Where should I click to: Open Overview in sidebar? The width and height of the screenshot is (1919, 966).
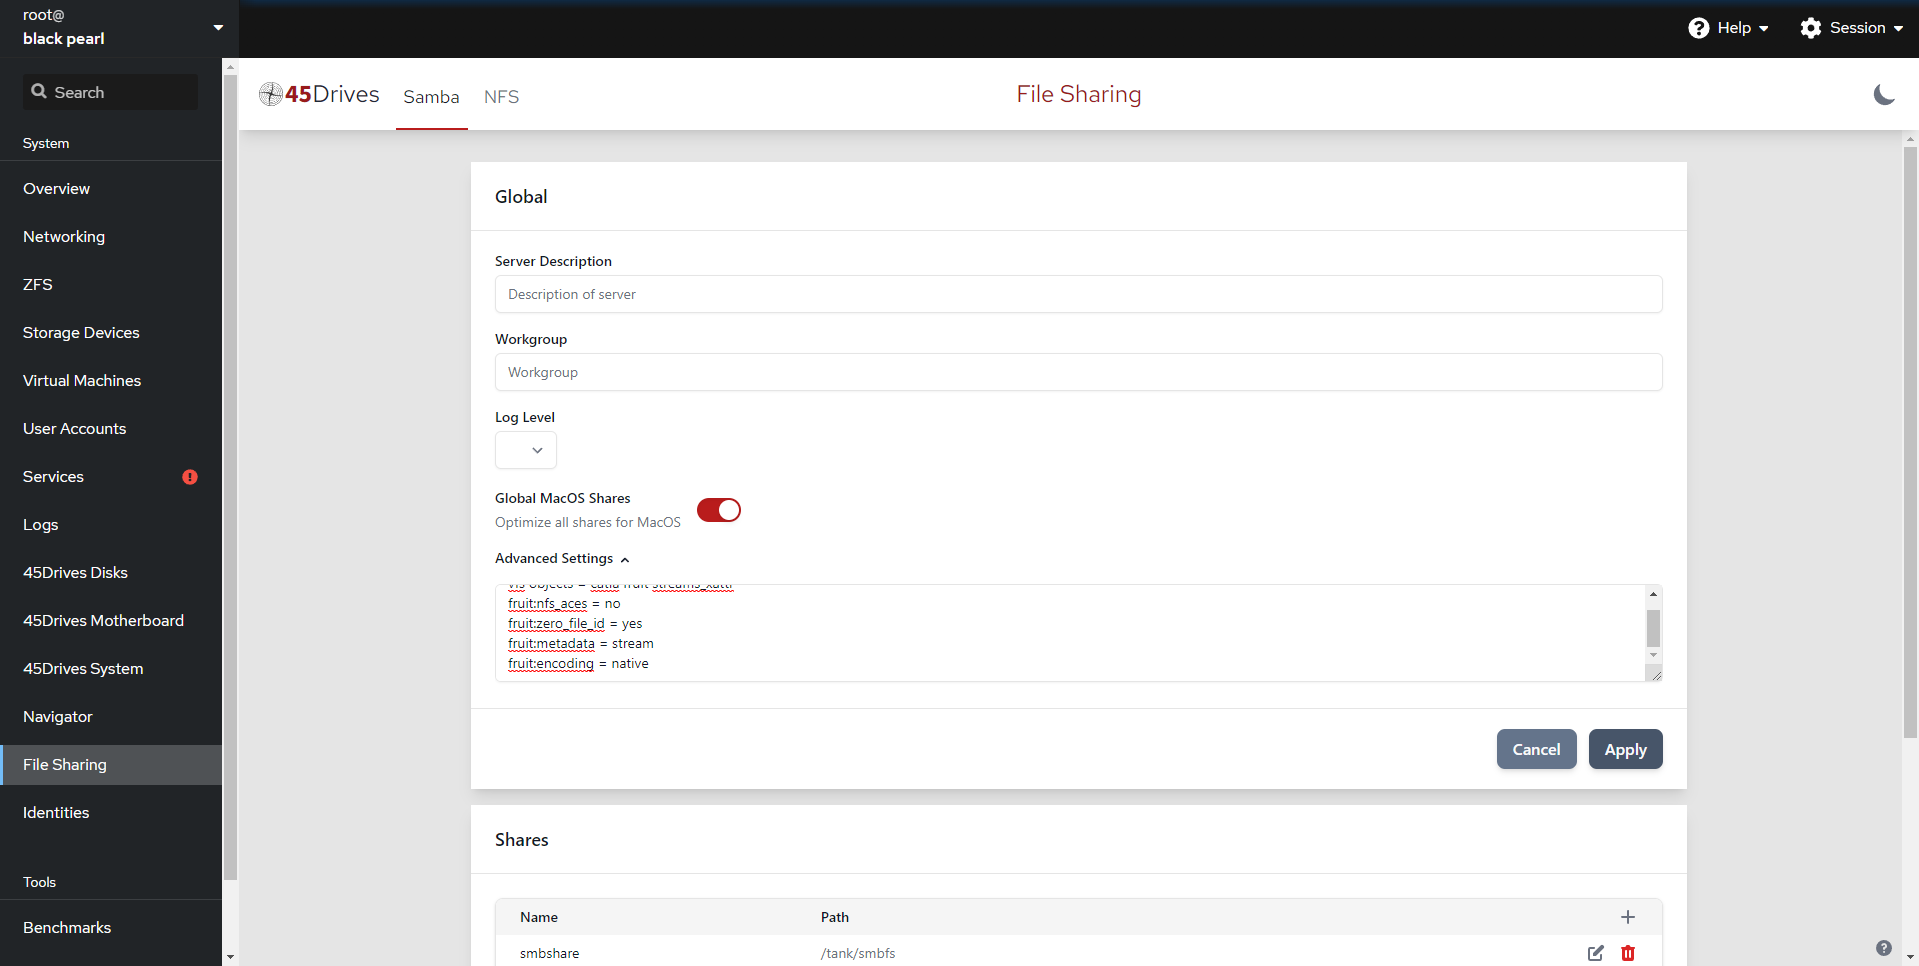pos(111,189)
